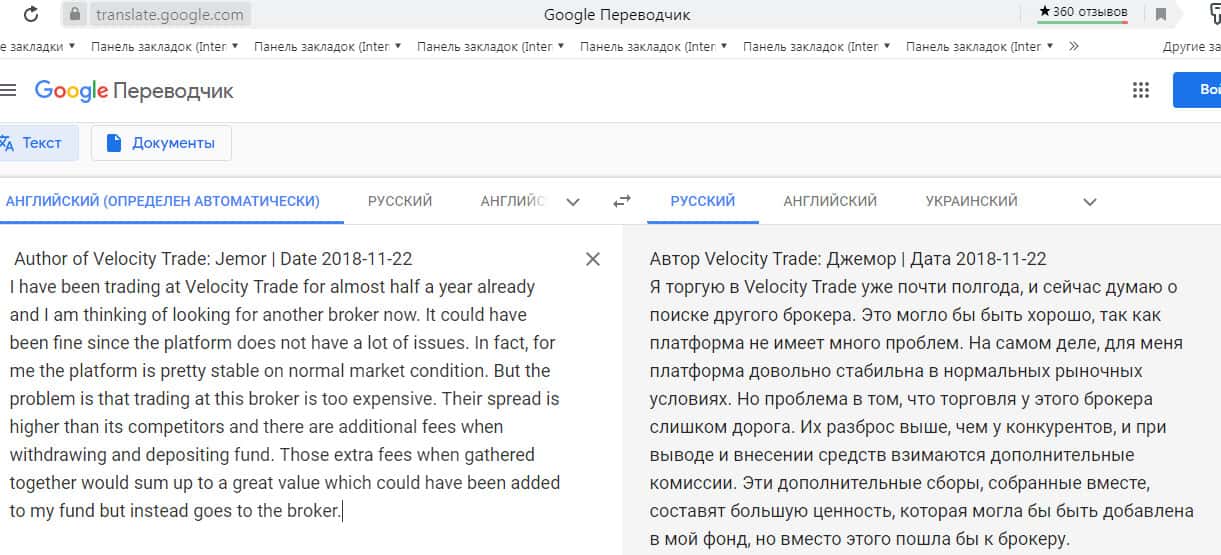Select АНГЛИЙСКИЙ as the target language
This screenshot has width=1221, height=555.
[830, 201]
